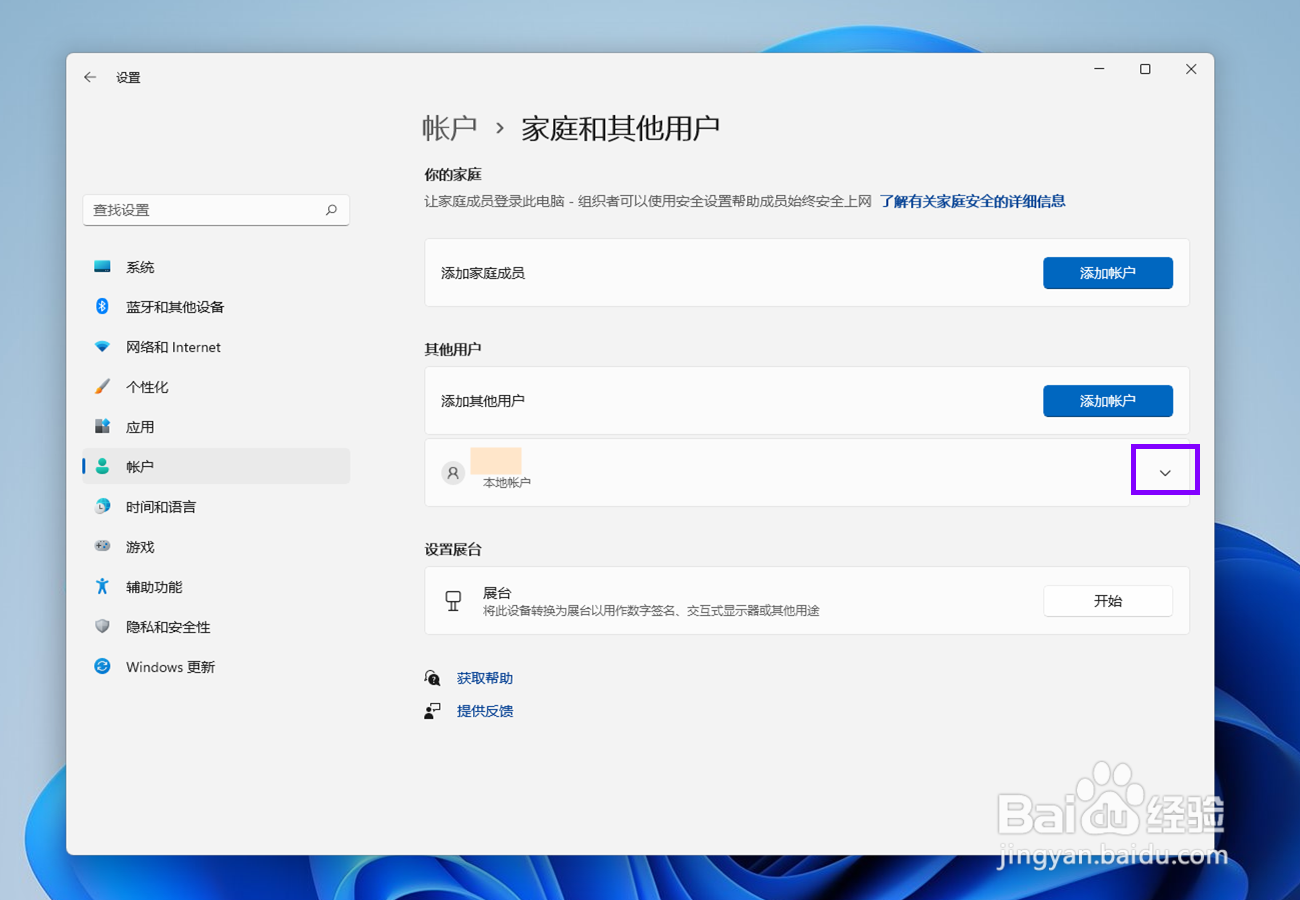The image size is (1300, 900).
Task: Open 蓝牙和其他设备 settings
Action: tap(216, 307)
